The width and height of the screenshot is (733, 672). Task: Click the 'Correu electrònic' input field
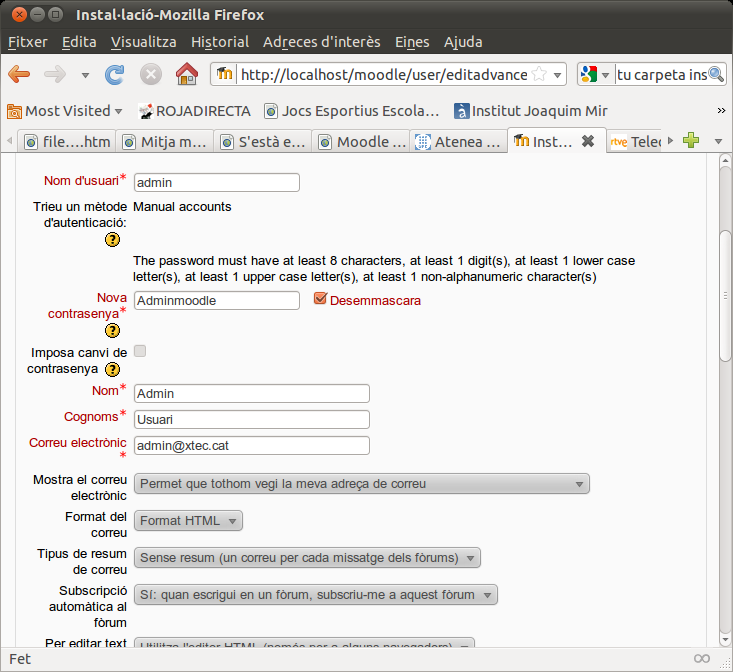252,446
